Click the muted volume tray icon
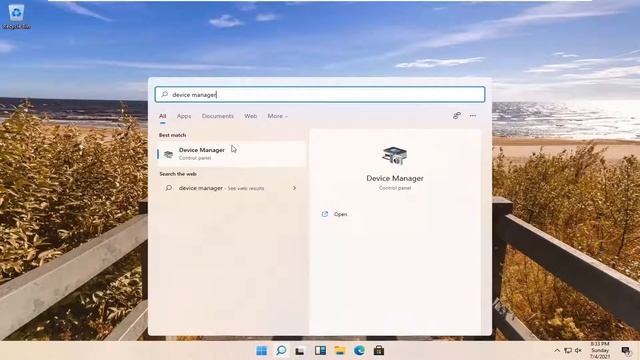Image resolution: width=640 pixels, height=360 pixels. click(x=578, y=351)
